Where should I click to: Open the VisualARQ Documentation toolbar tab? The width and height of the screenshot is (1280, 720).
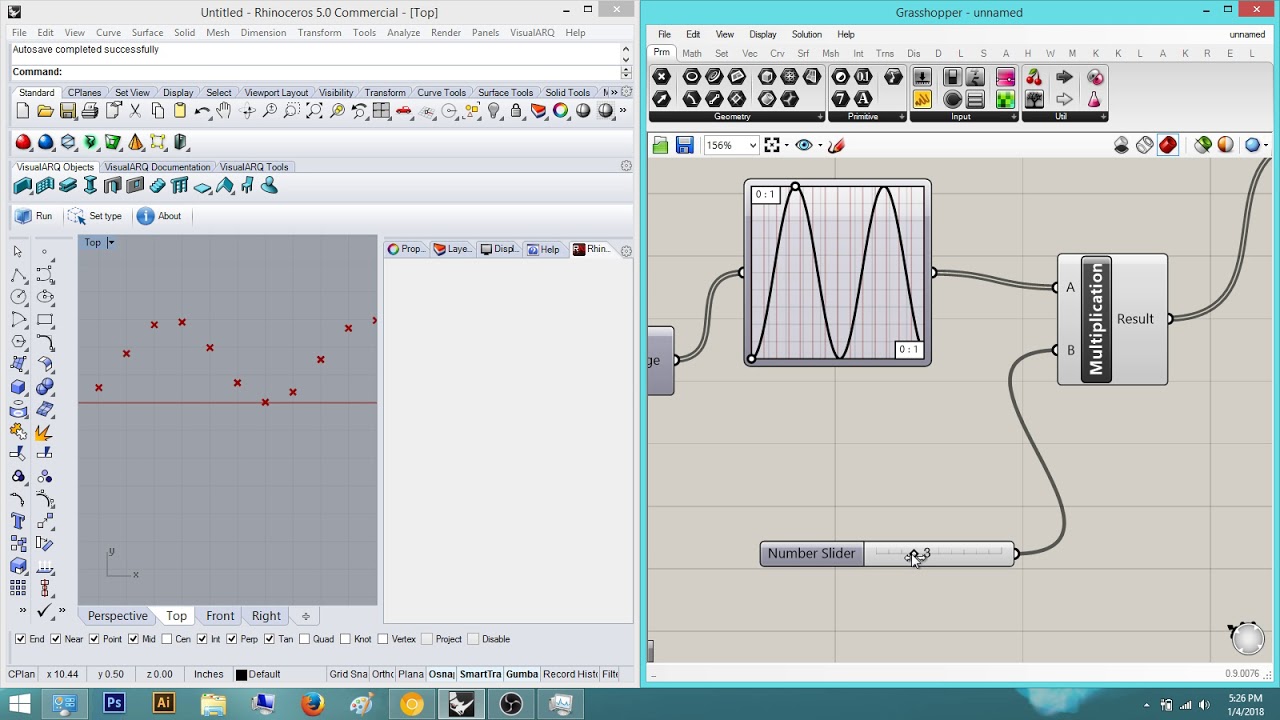coord(157,167)
